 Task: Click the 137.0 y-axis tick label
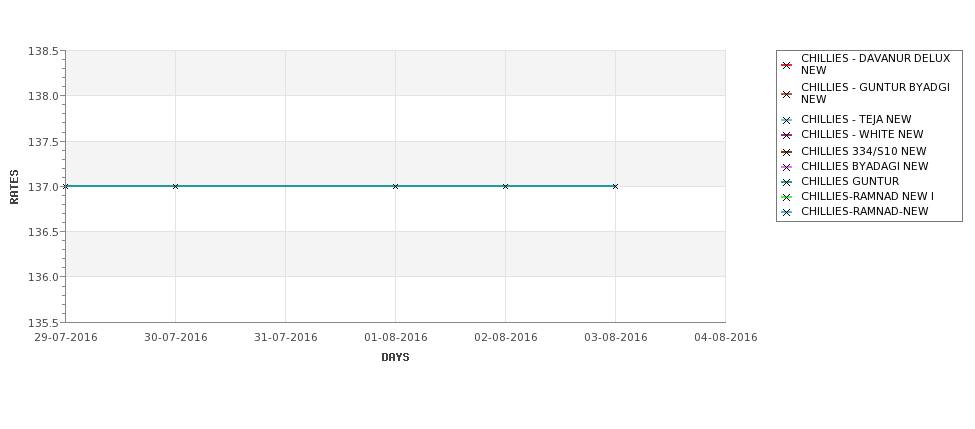43,187
